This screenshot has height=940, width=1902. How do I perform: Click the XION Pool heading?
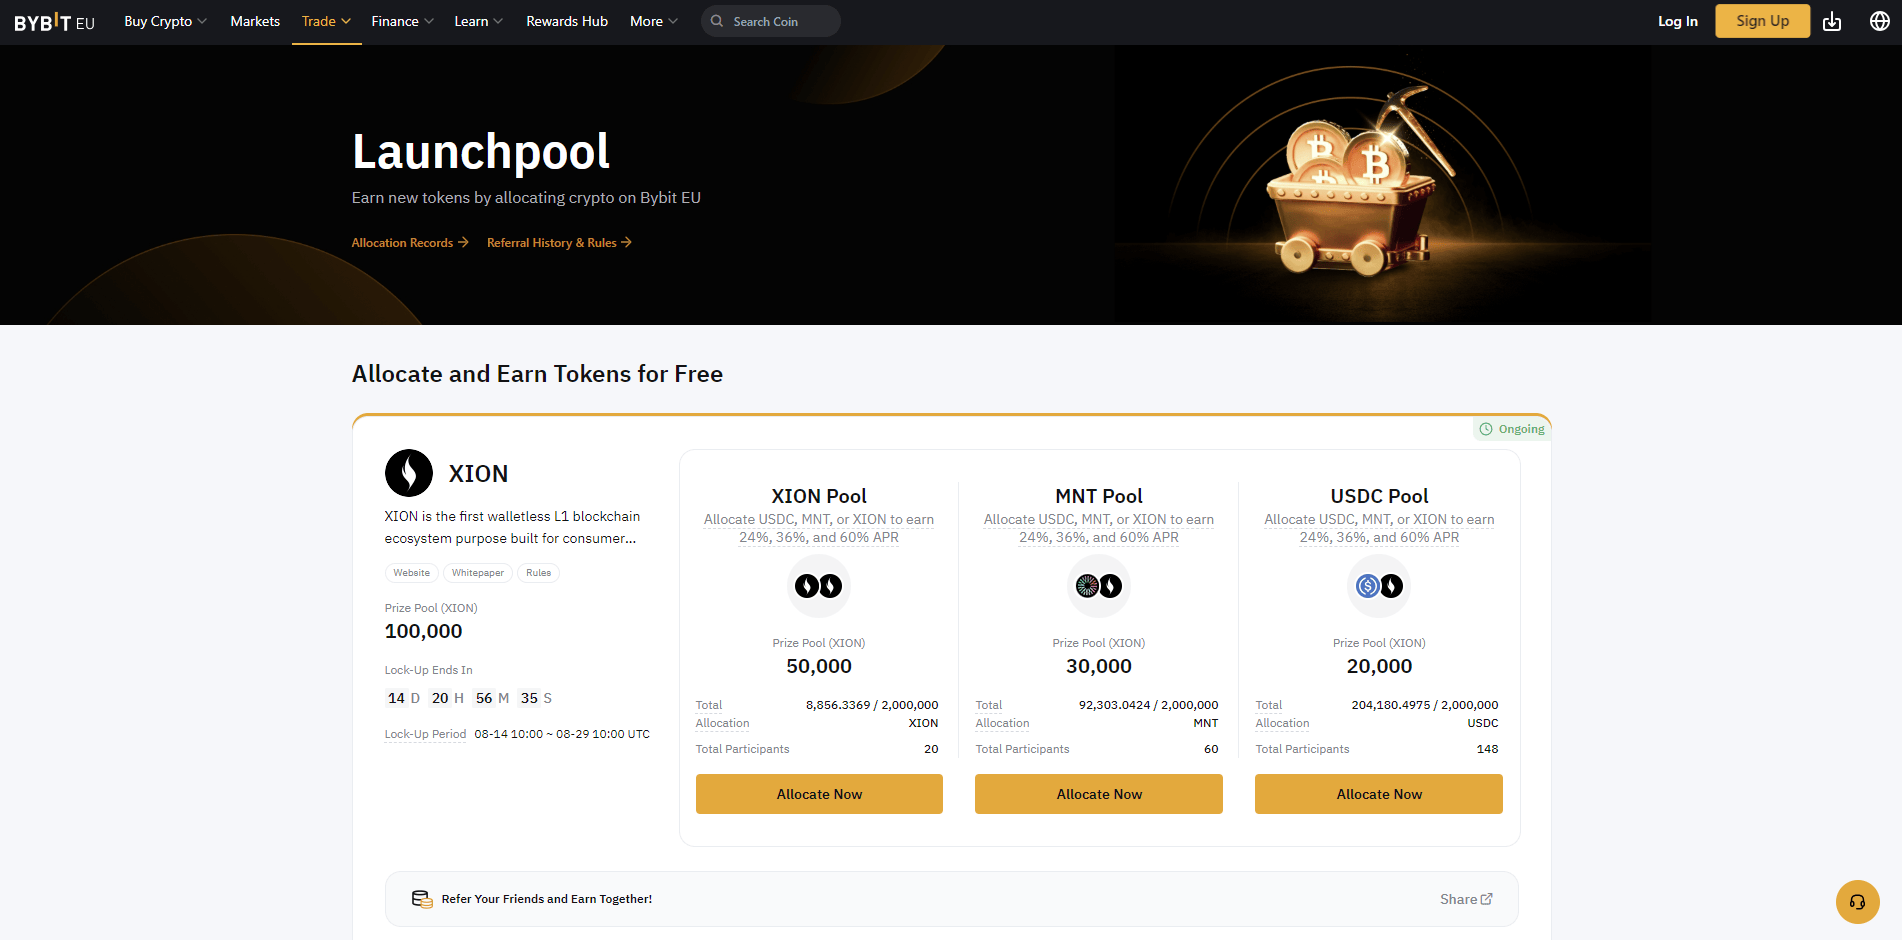click(819, 496)
